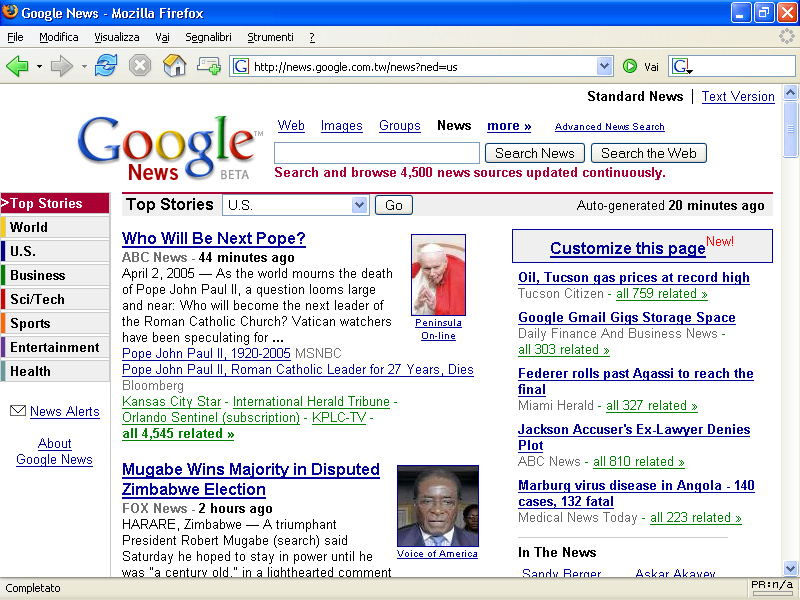Open the About Google News link
Image resolution: width=800 pixels, height=600 pixels.
[x=55, y=452]
